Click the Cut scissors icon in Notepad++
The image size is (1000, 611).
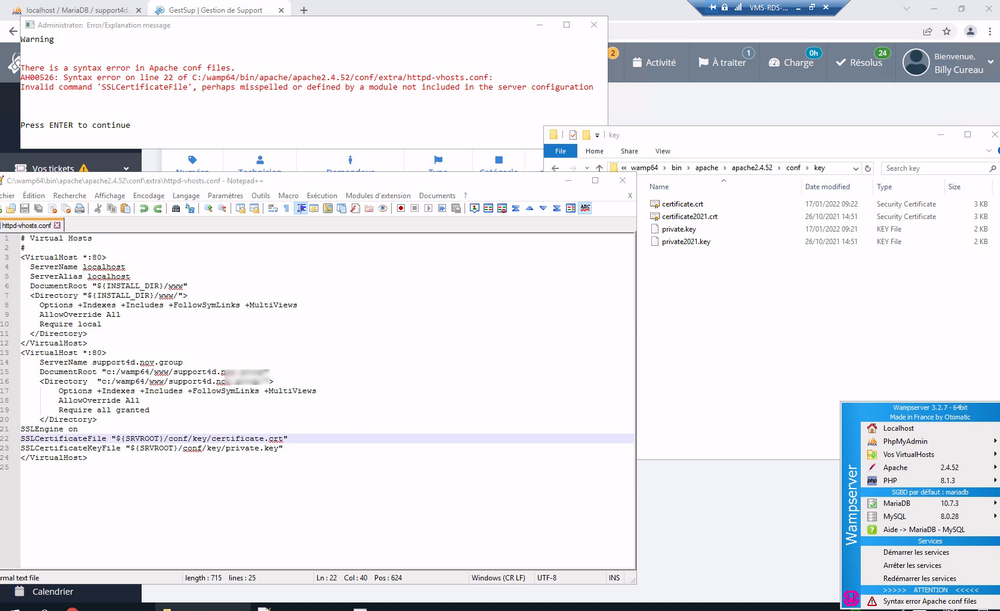point(98,208)
